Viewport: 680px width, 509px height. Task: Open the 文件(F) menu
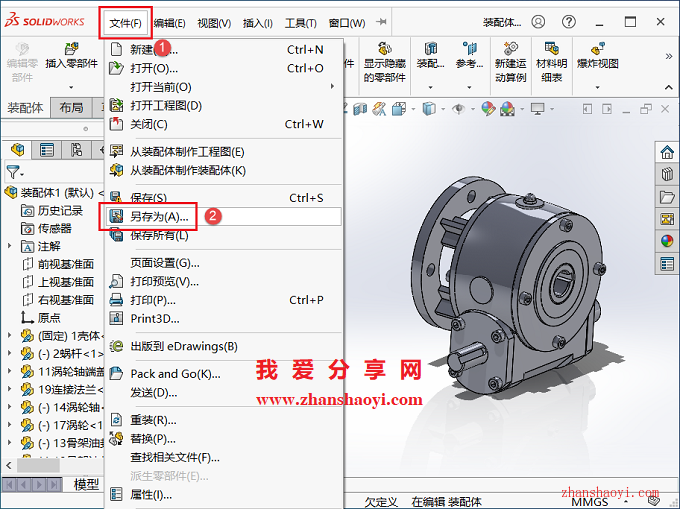click(125, 23)
